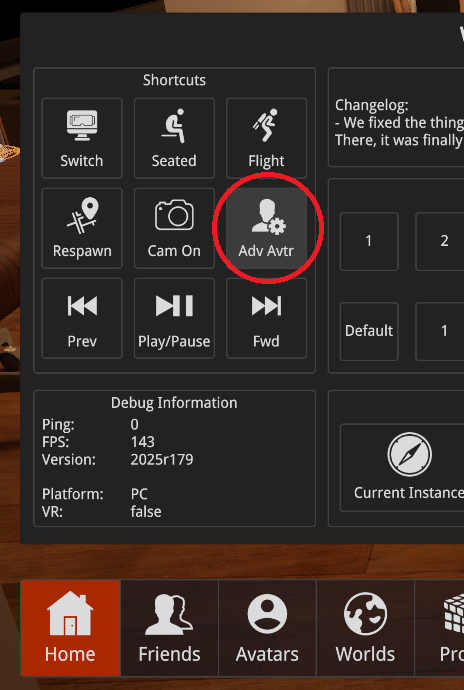This screenshot has height=690, width=464.
Task: Switch to the Worlds tab
Action: 365,628
